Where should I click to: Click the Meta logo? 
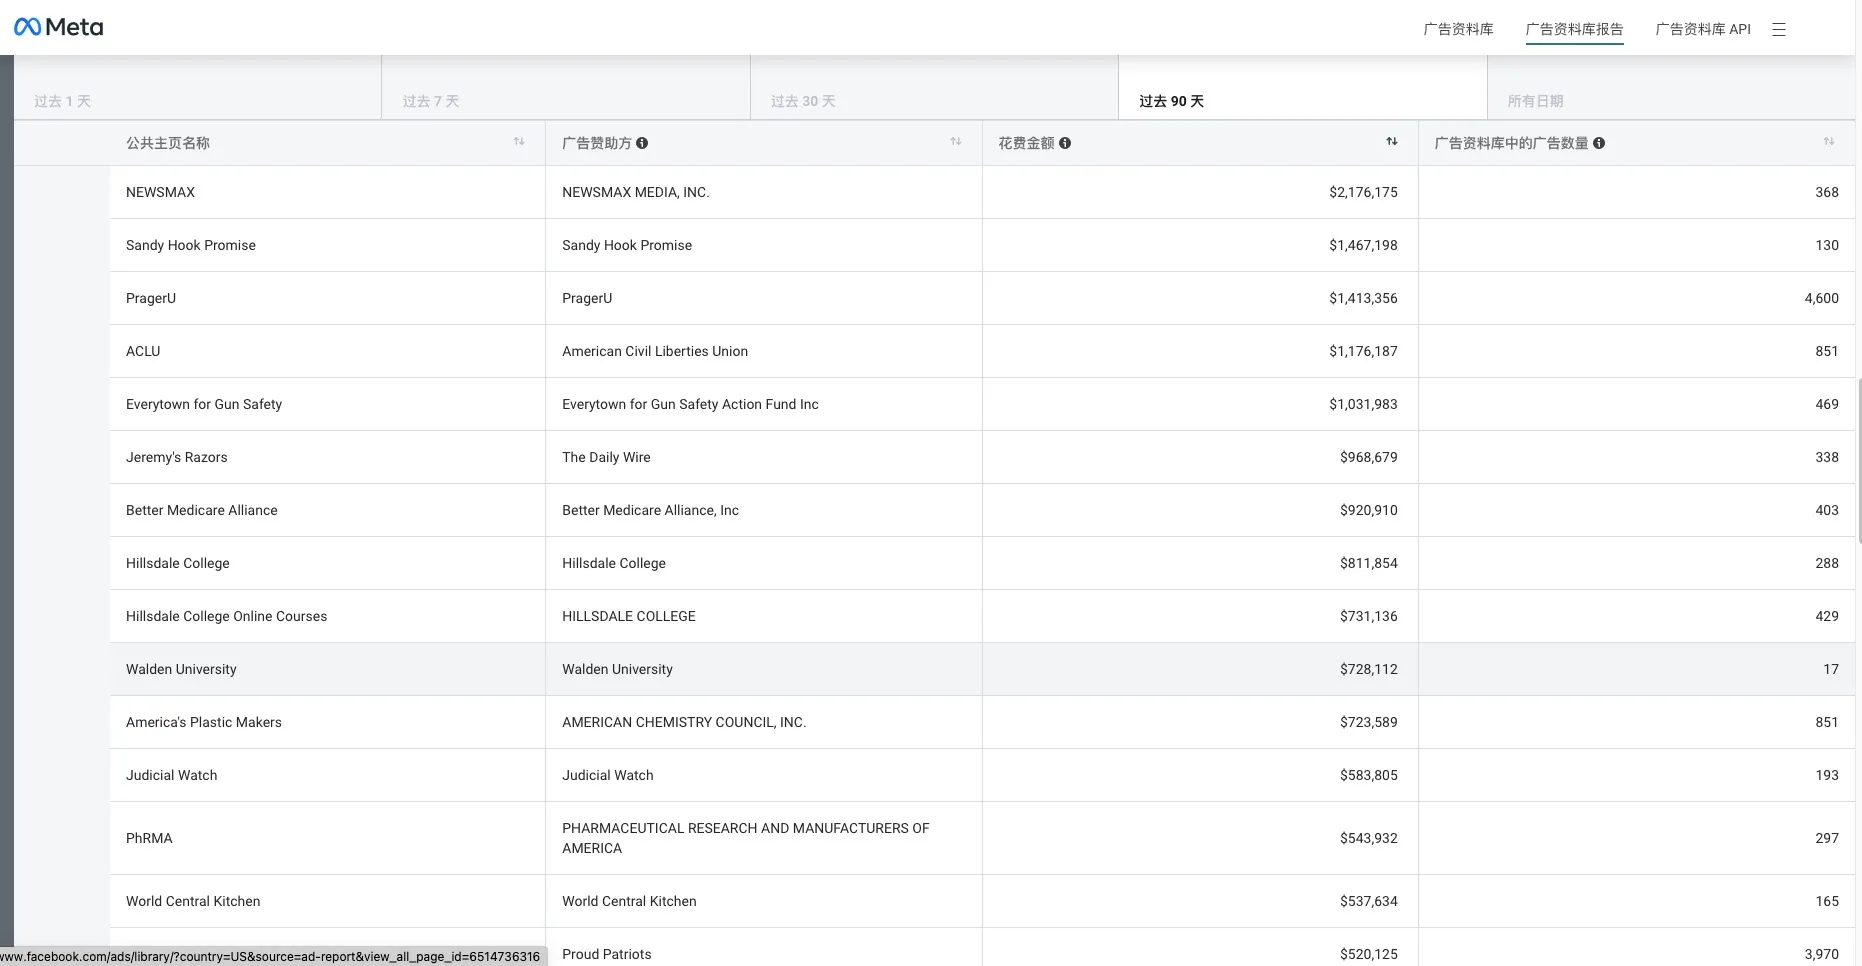(58, 27)
